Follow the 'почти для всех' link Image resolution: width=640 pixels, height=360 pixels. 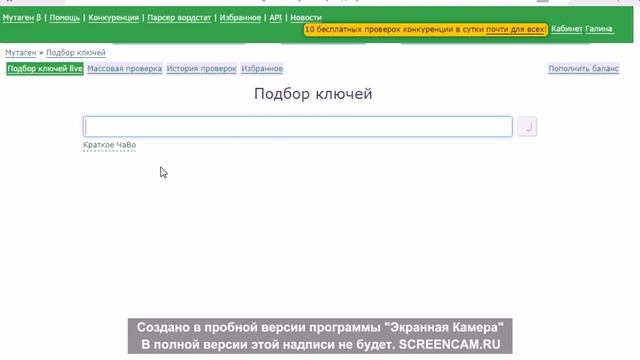click(x=516, y=29)
